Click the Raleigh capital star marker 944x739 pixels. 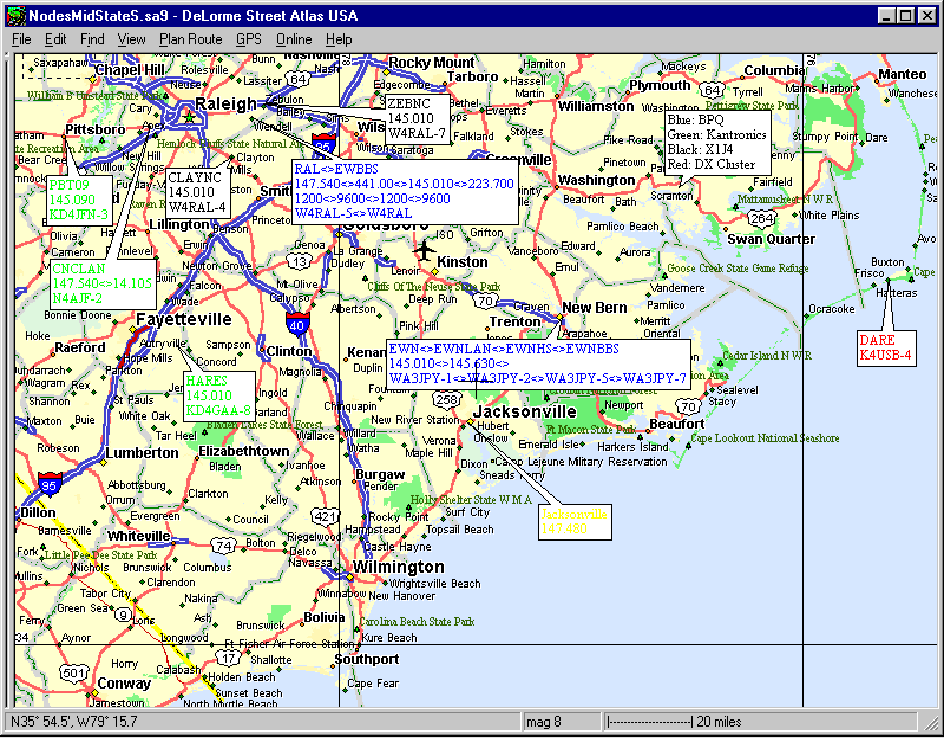(189, 117)
